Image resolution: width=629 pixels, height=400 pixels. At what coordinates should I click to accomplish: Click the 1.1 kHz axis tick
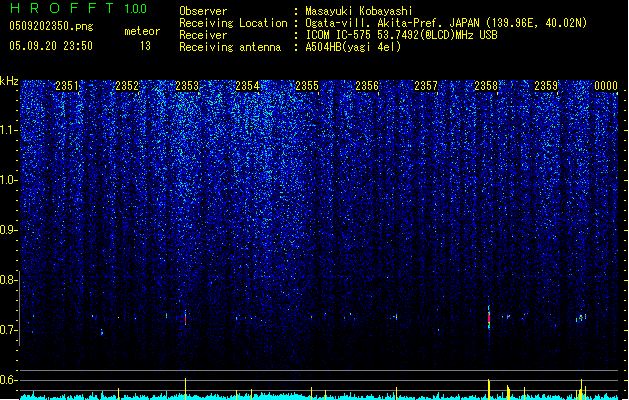(x=9, y=130)
